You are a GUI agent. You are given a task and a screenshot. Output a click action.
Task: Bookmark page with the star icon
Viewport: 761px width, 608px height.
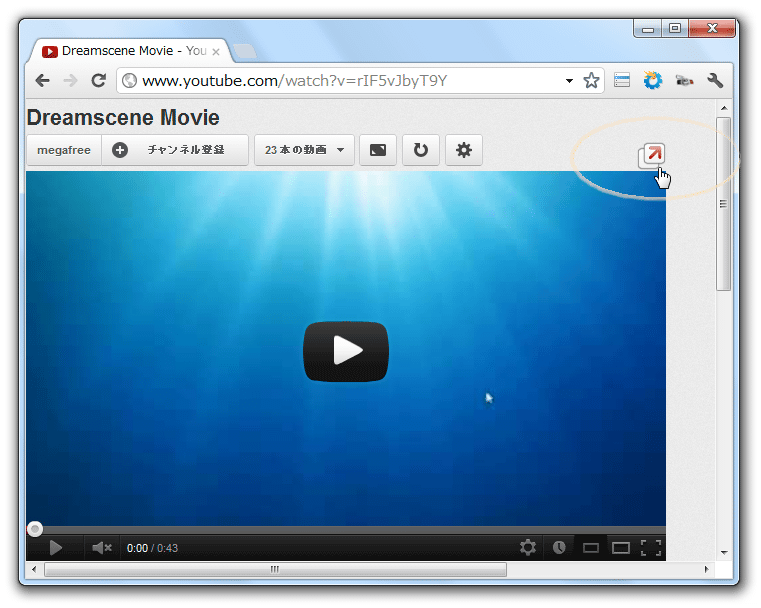pyautogui.click(x=591, y=81)
